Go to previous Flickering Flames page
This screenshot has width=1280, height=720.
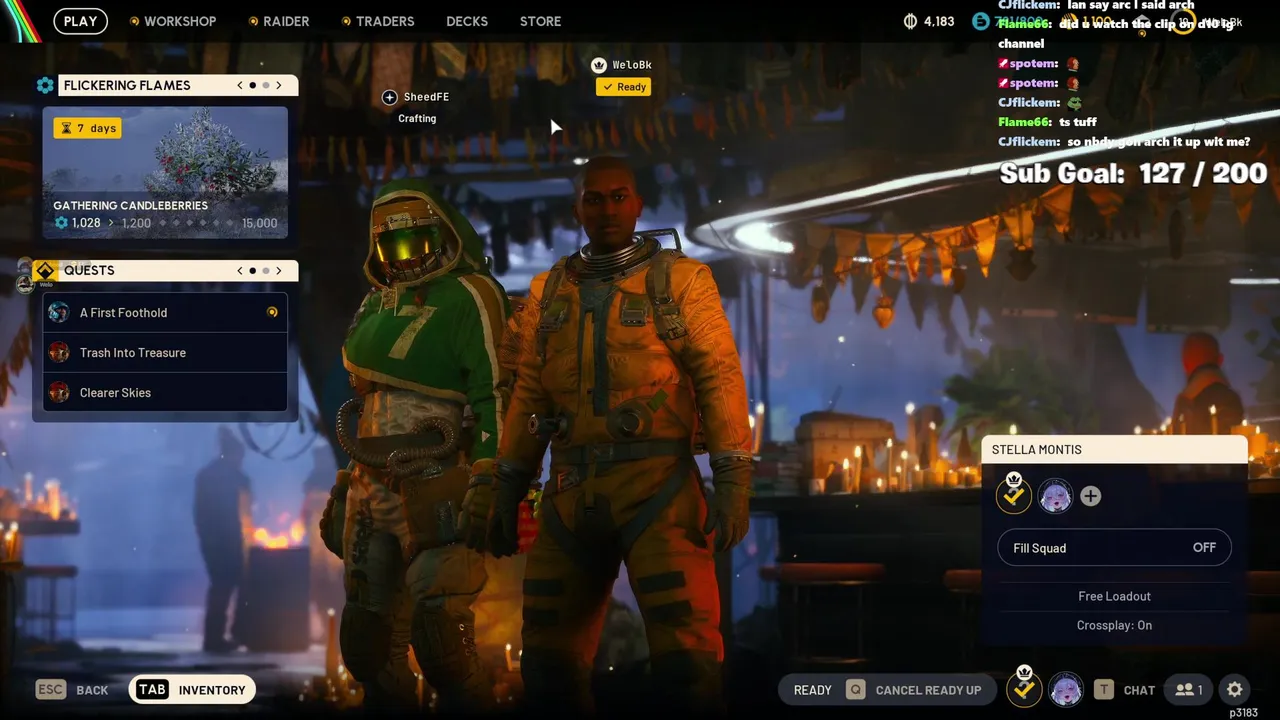[240, 85]
